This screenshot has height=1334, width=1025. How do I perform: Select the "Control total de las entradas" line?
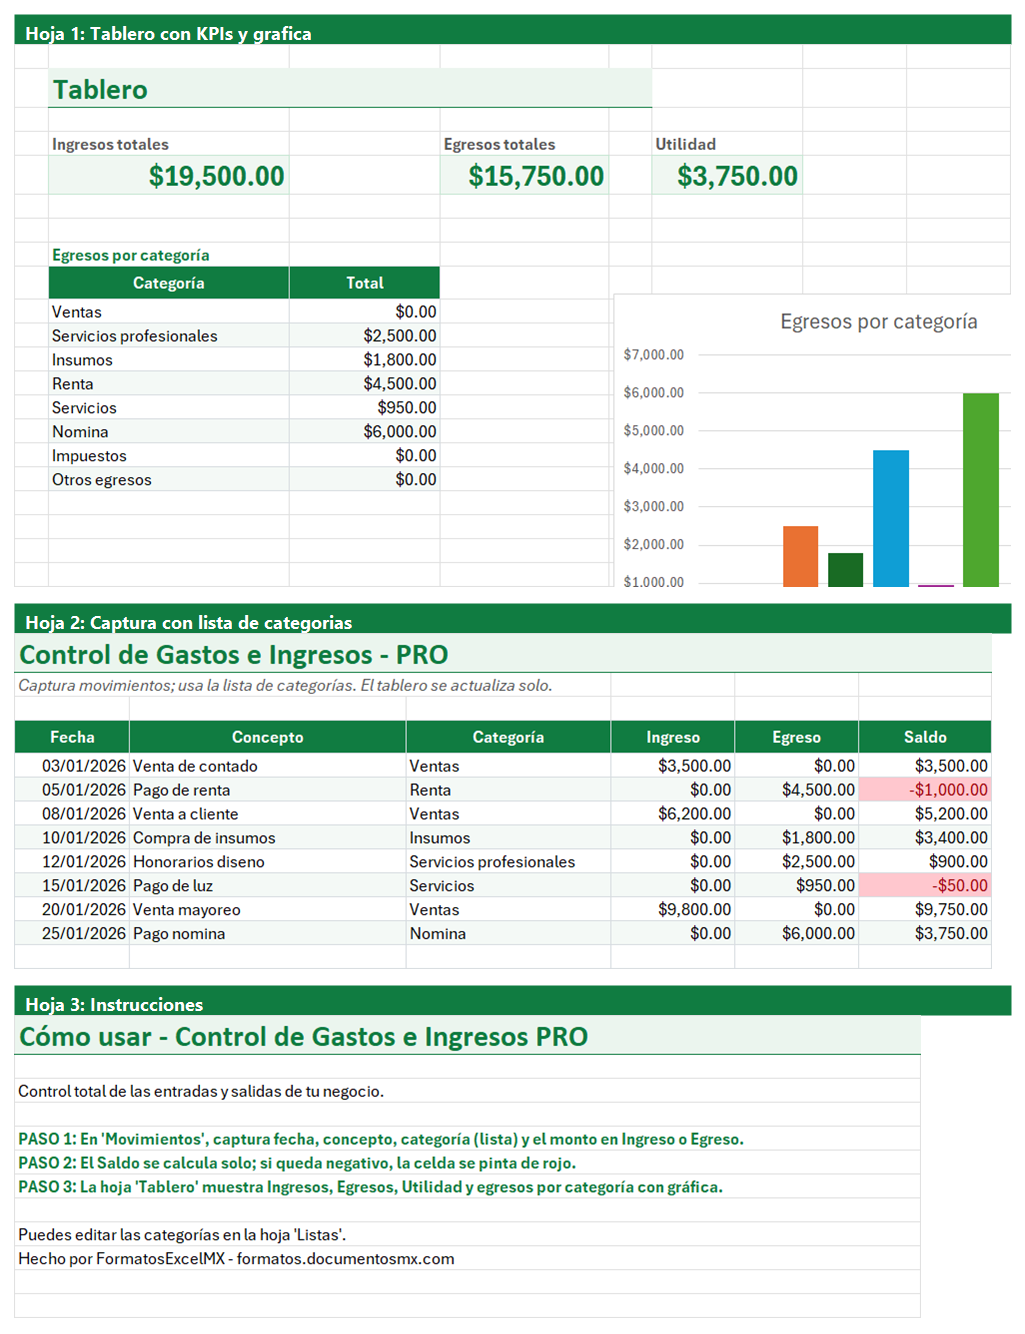[x=201, y=1092]
